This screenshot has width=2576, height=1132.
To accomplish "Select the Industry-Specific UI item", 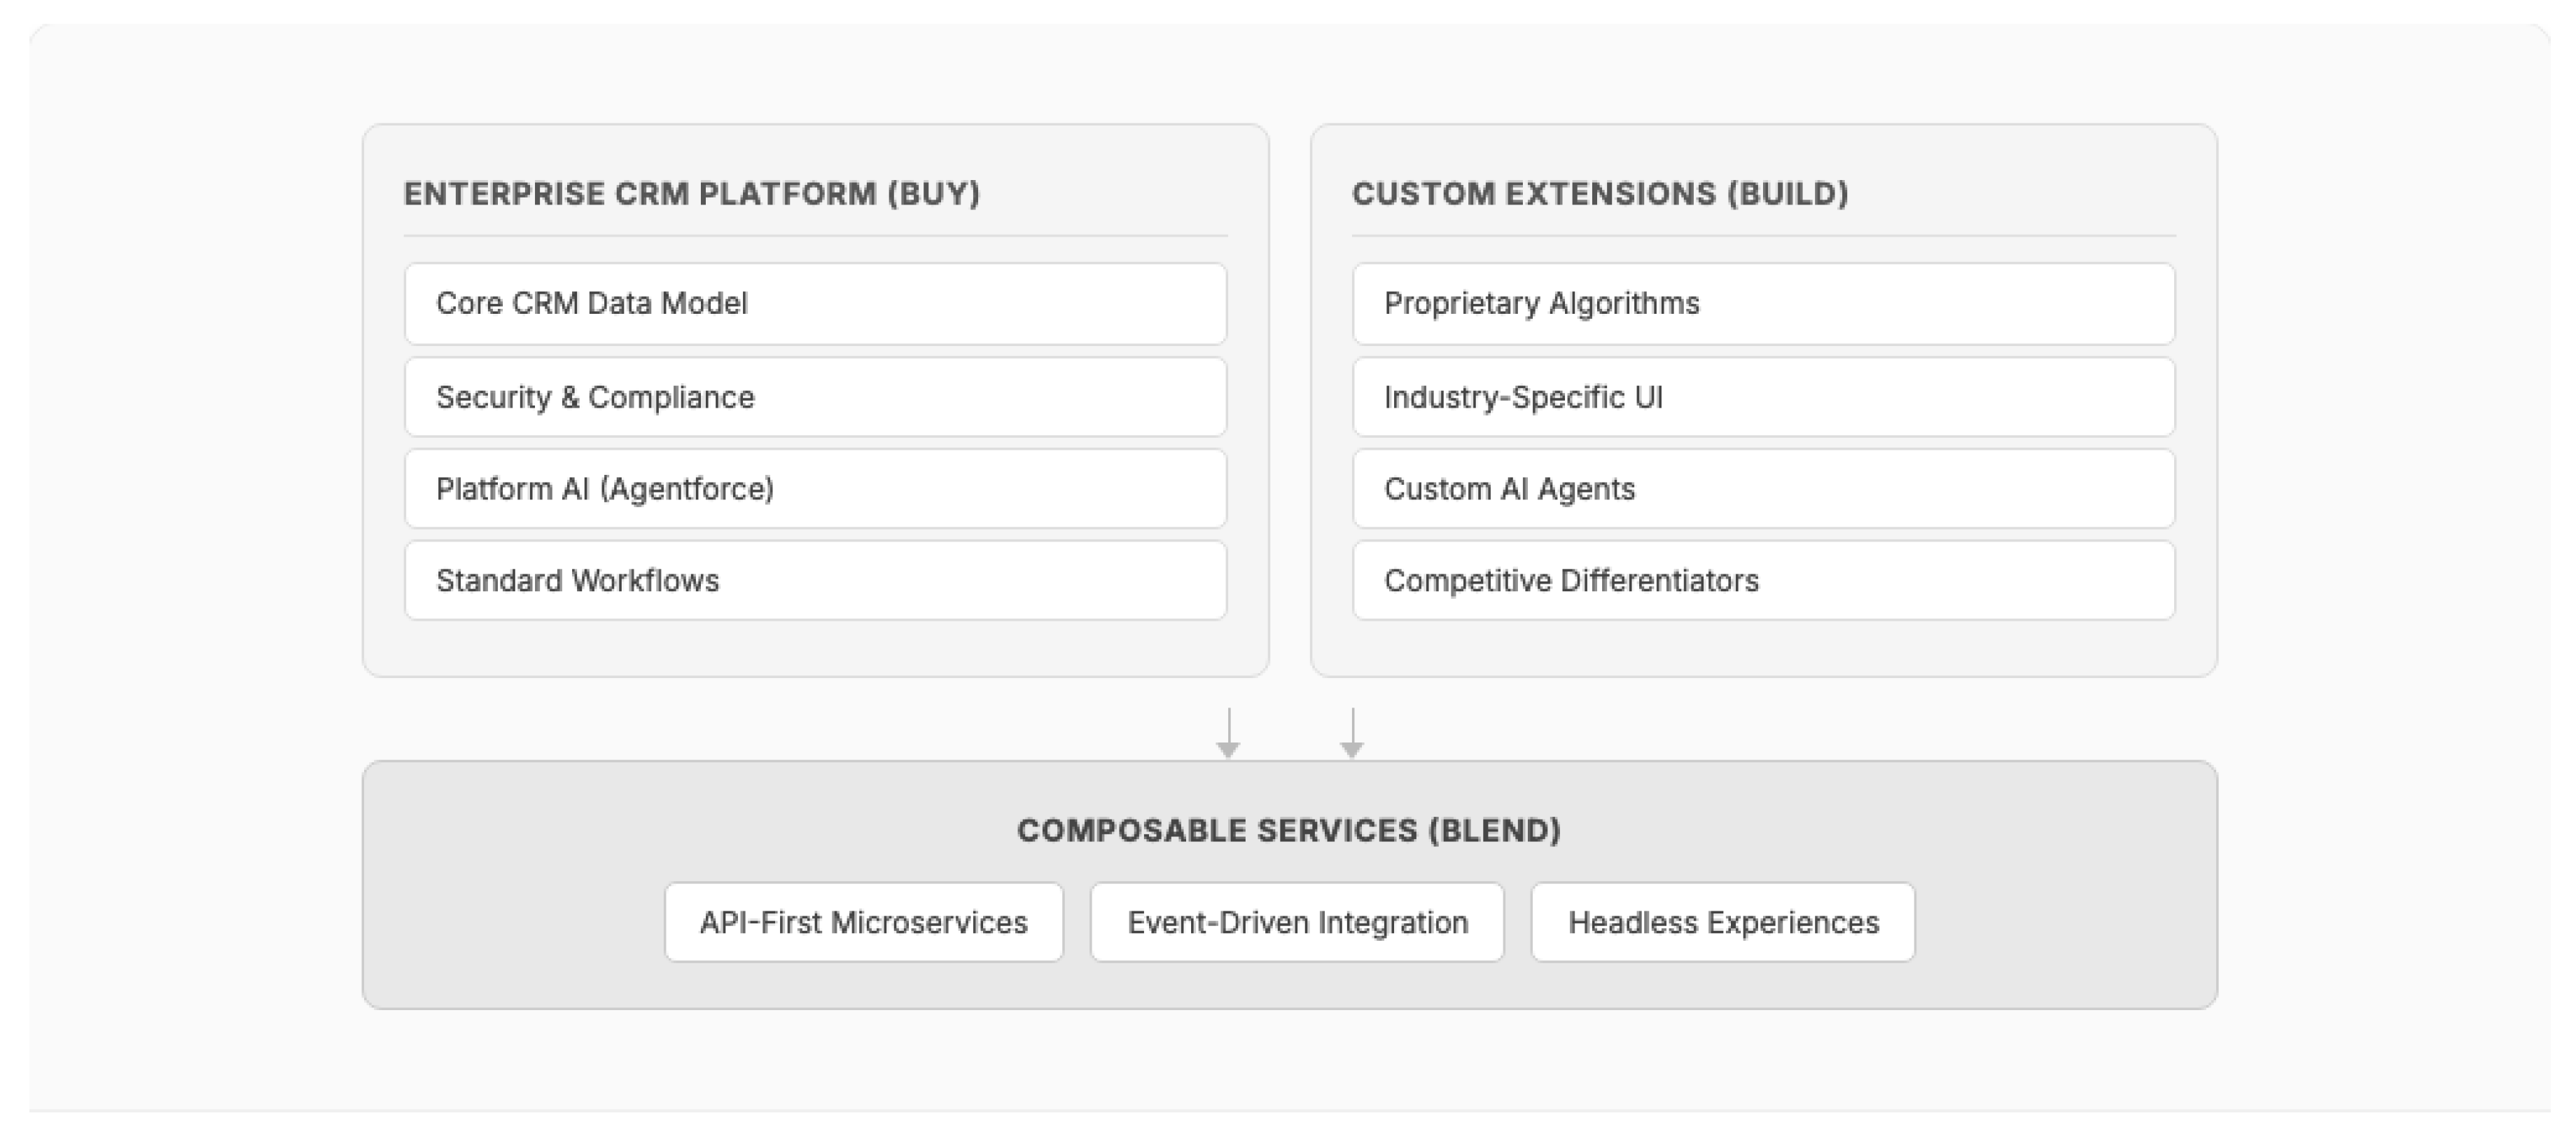I will (1763, 397).
